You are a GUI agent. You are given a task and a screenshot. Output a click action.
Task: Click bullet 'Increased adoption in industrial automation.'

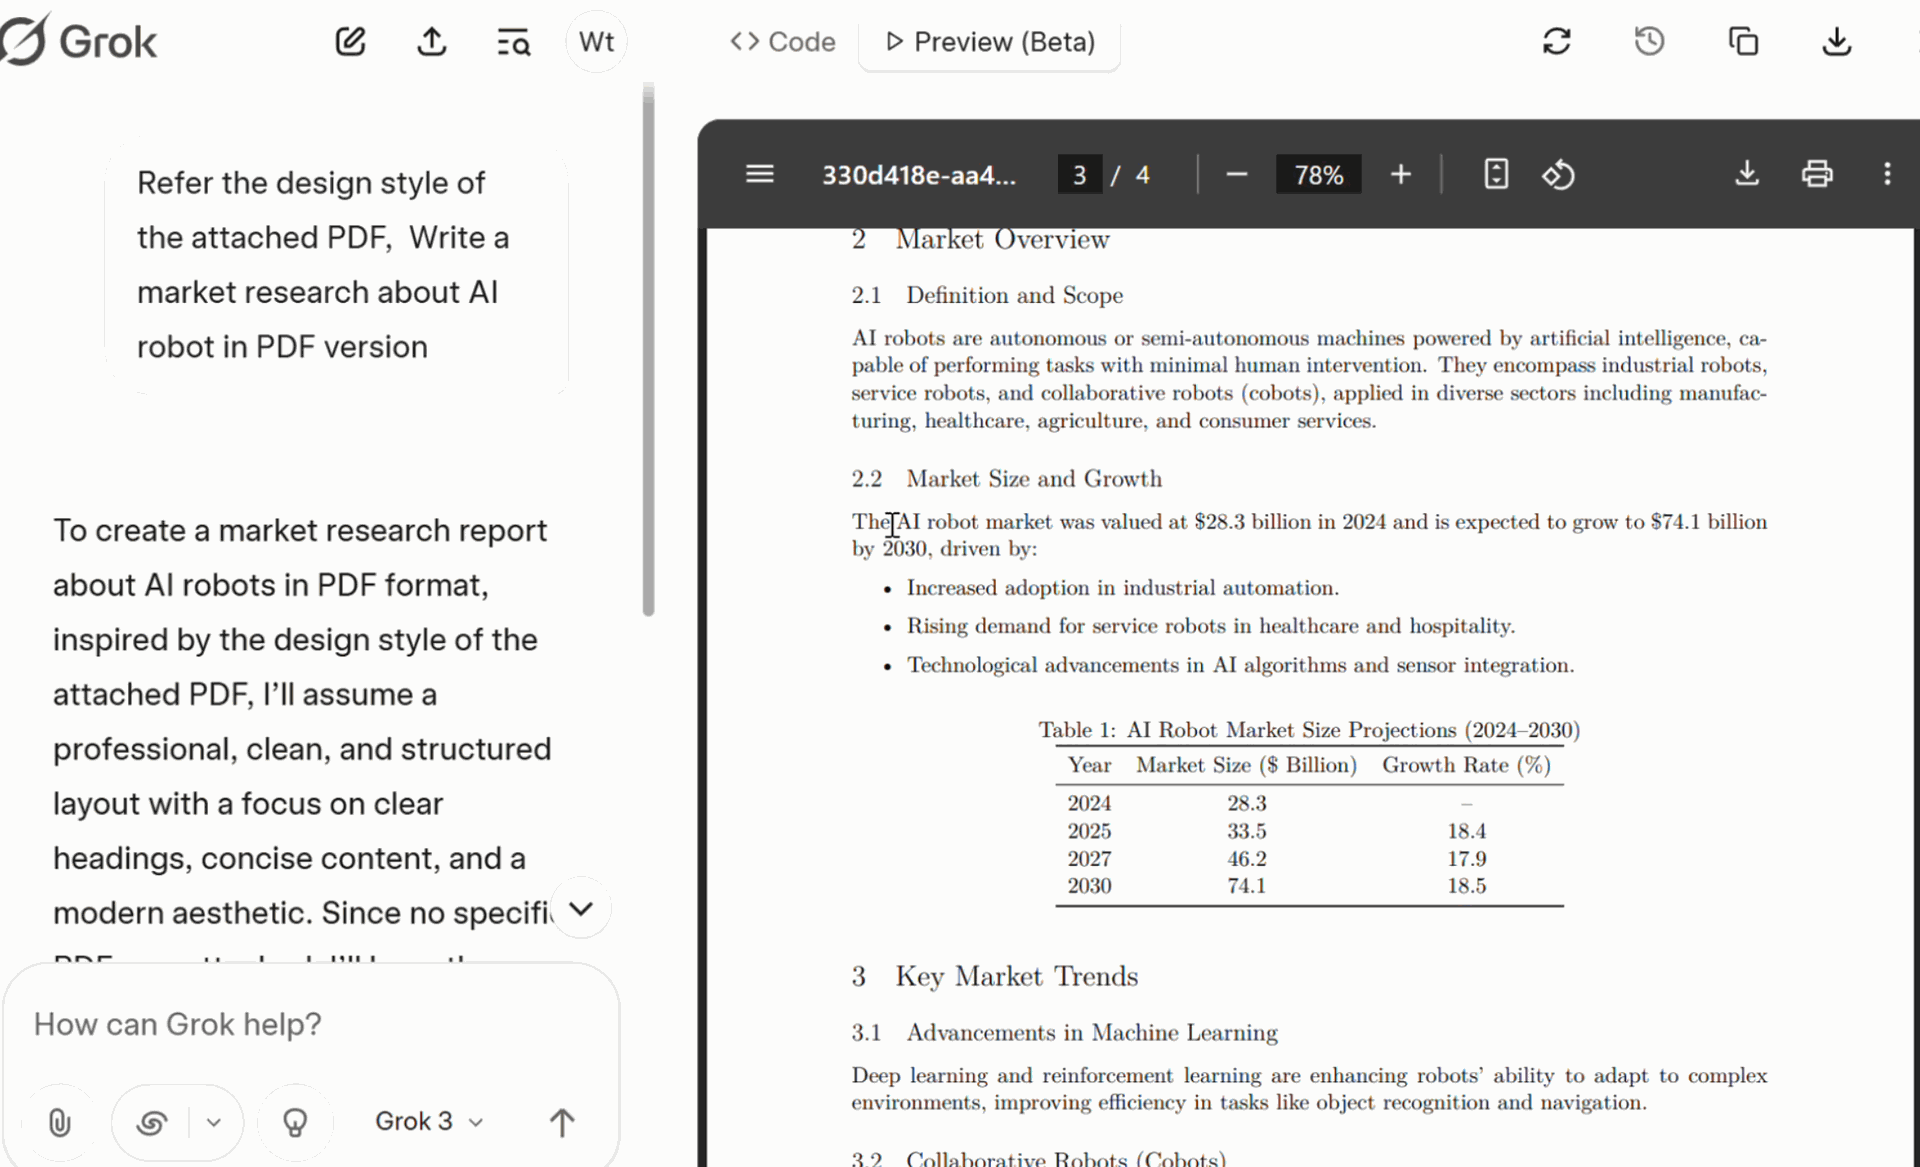(1122, 588)
